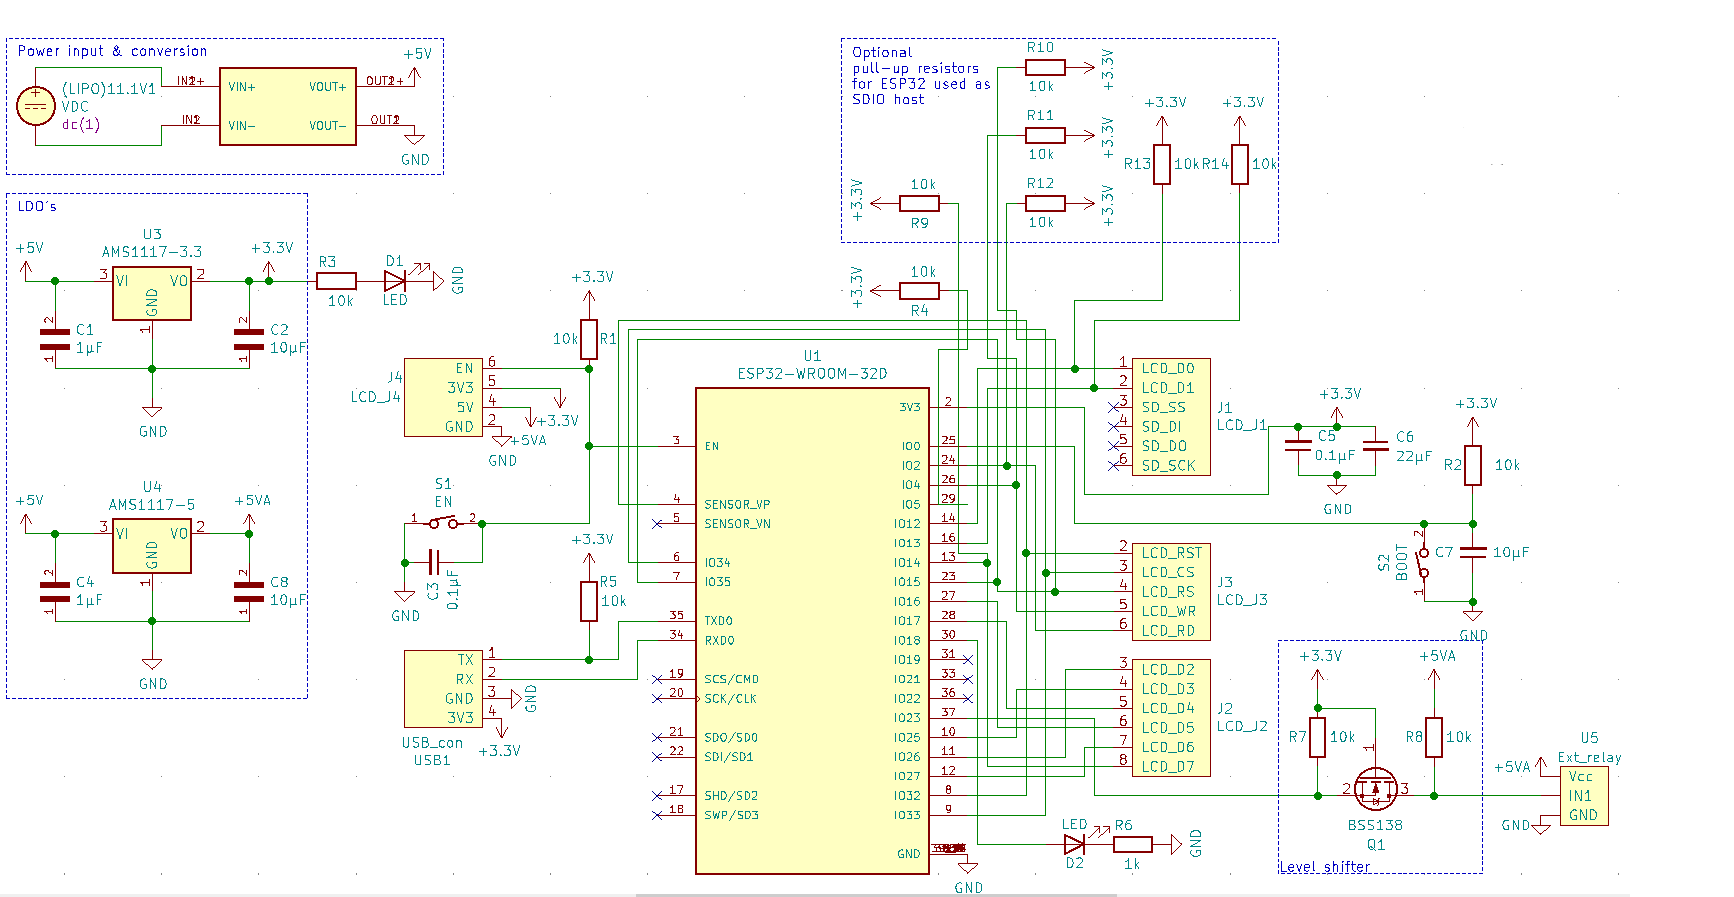Select resistor R8 10k symbol
This screenshot has width=1734, height=897.
[x=1434, y=738]
